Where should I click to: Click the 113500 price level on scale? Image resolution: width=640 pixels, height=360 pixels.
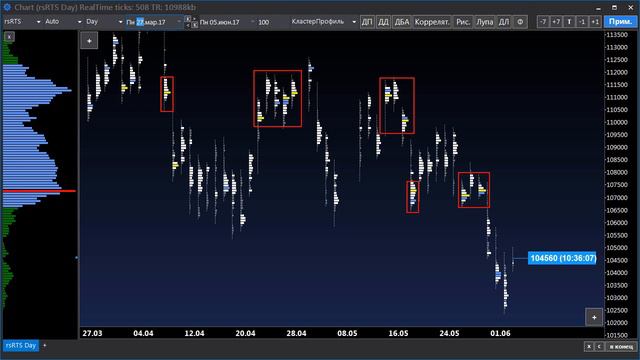(x=617, y=35)
